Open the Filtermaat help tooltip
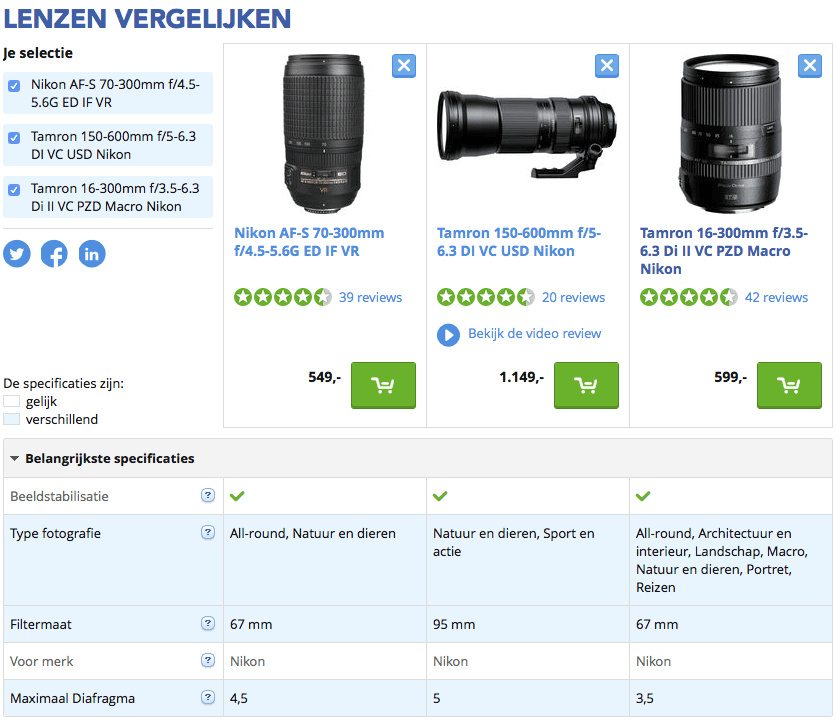837x722 pixels. tap(207, 623)
